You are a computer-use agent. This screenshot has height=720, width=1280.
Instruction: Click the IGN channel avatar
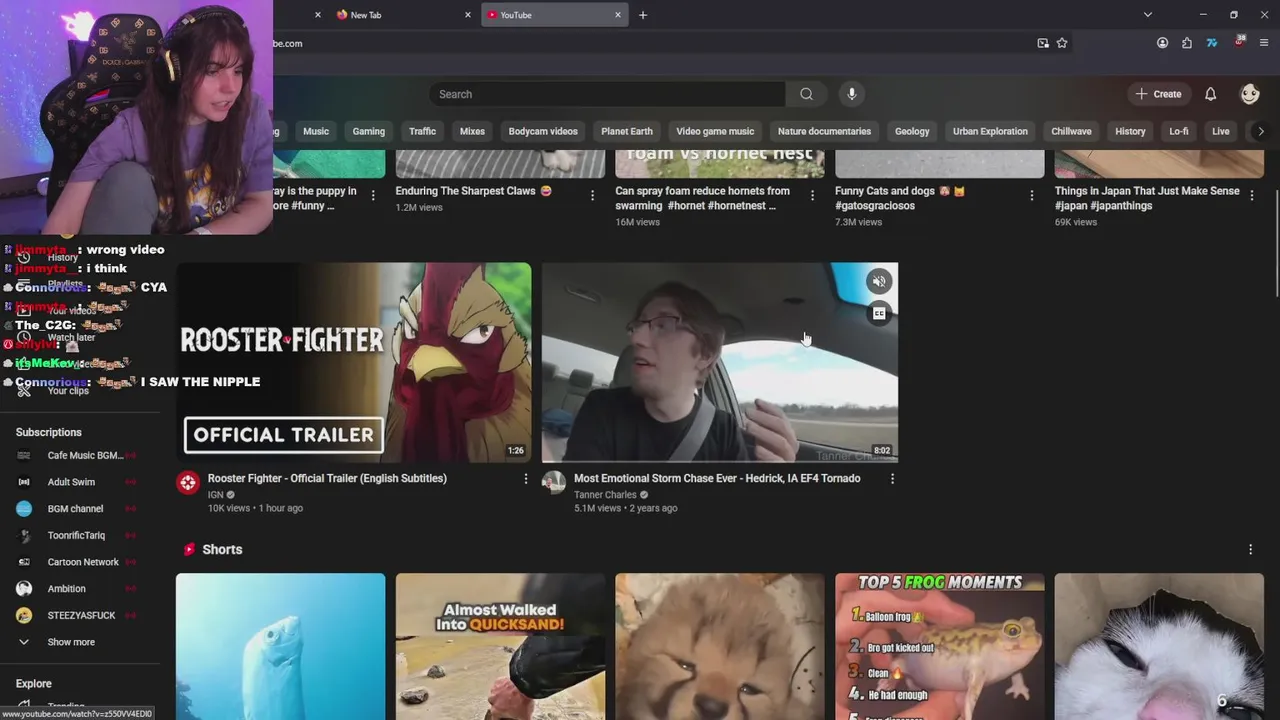click(x=188, y=483)
